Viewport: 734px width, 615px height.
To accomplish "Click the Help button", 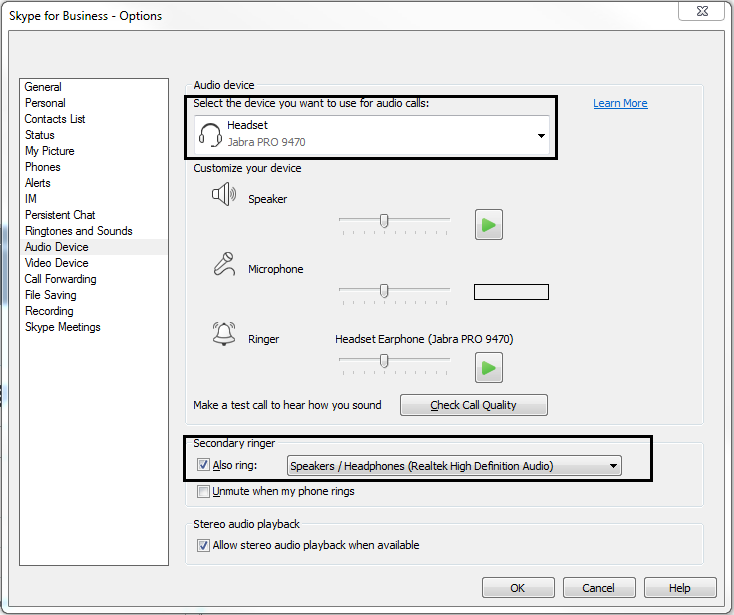I will [680, 588].
